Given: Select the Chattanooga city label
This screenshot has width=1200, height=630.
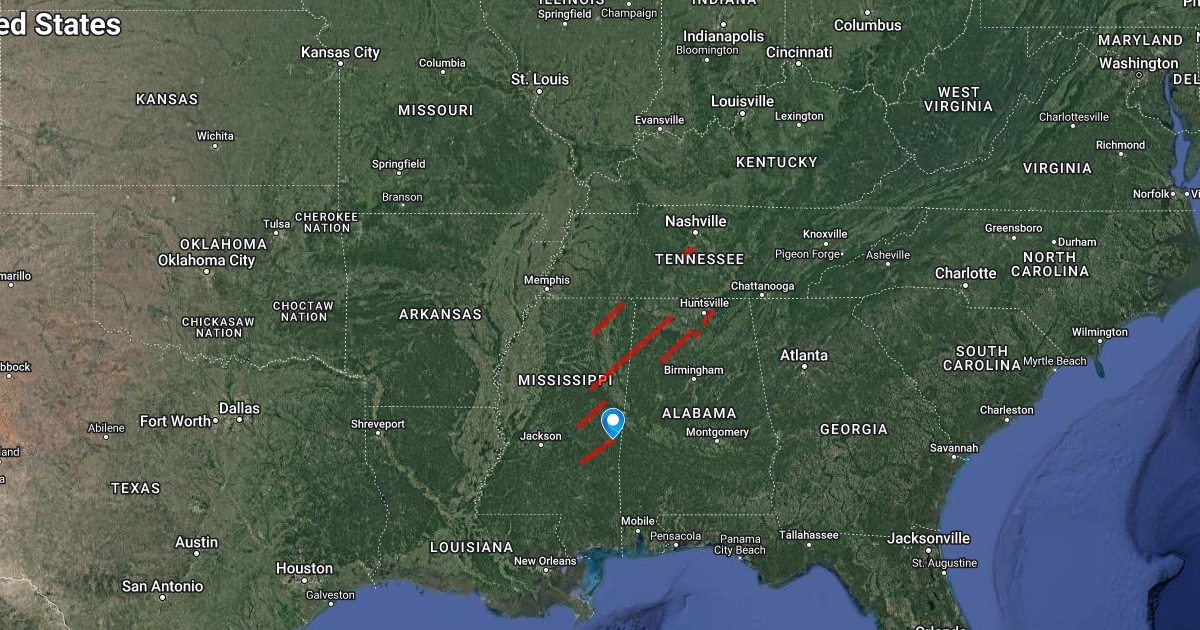Looking at the screenshot, I should 763,286.
